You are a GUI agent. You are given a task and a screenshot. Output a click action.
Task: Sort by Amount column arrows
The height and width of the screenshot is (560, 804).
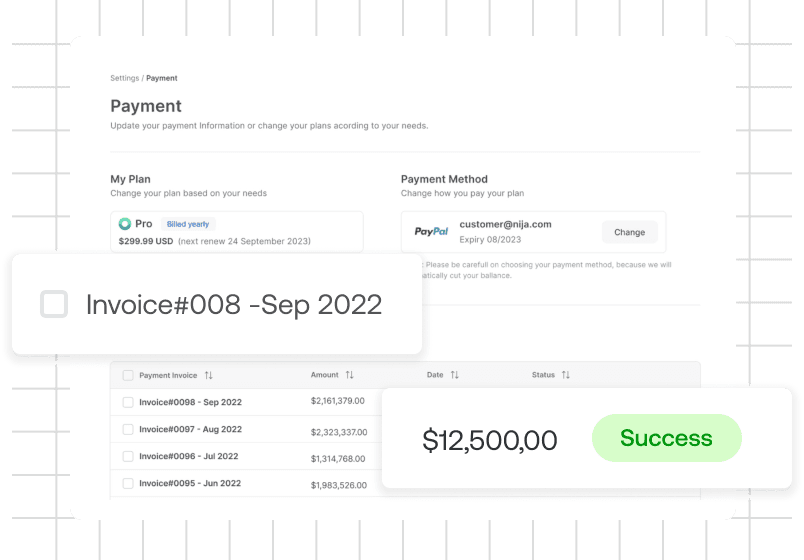point(350,375)
